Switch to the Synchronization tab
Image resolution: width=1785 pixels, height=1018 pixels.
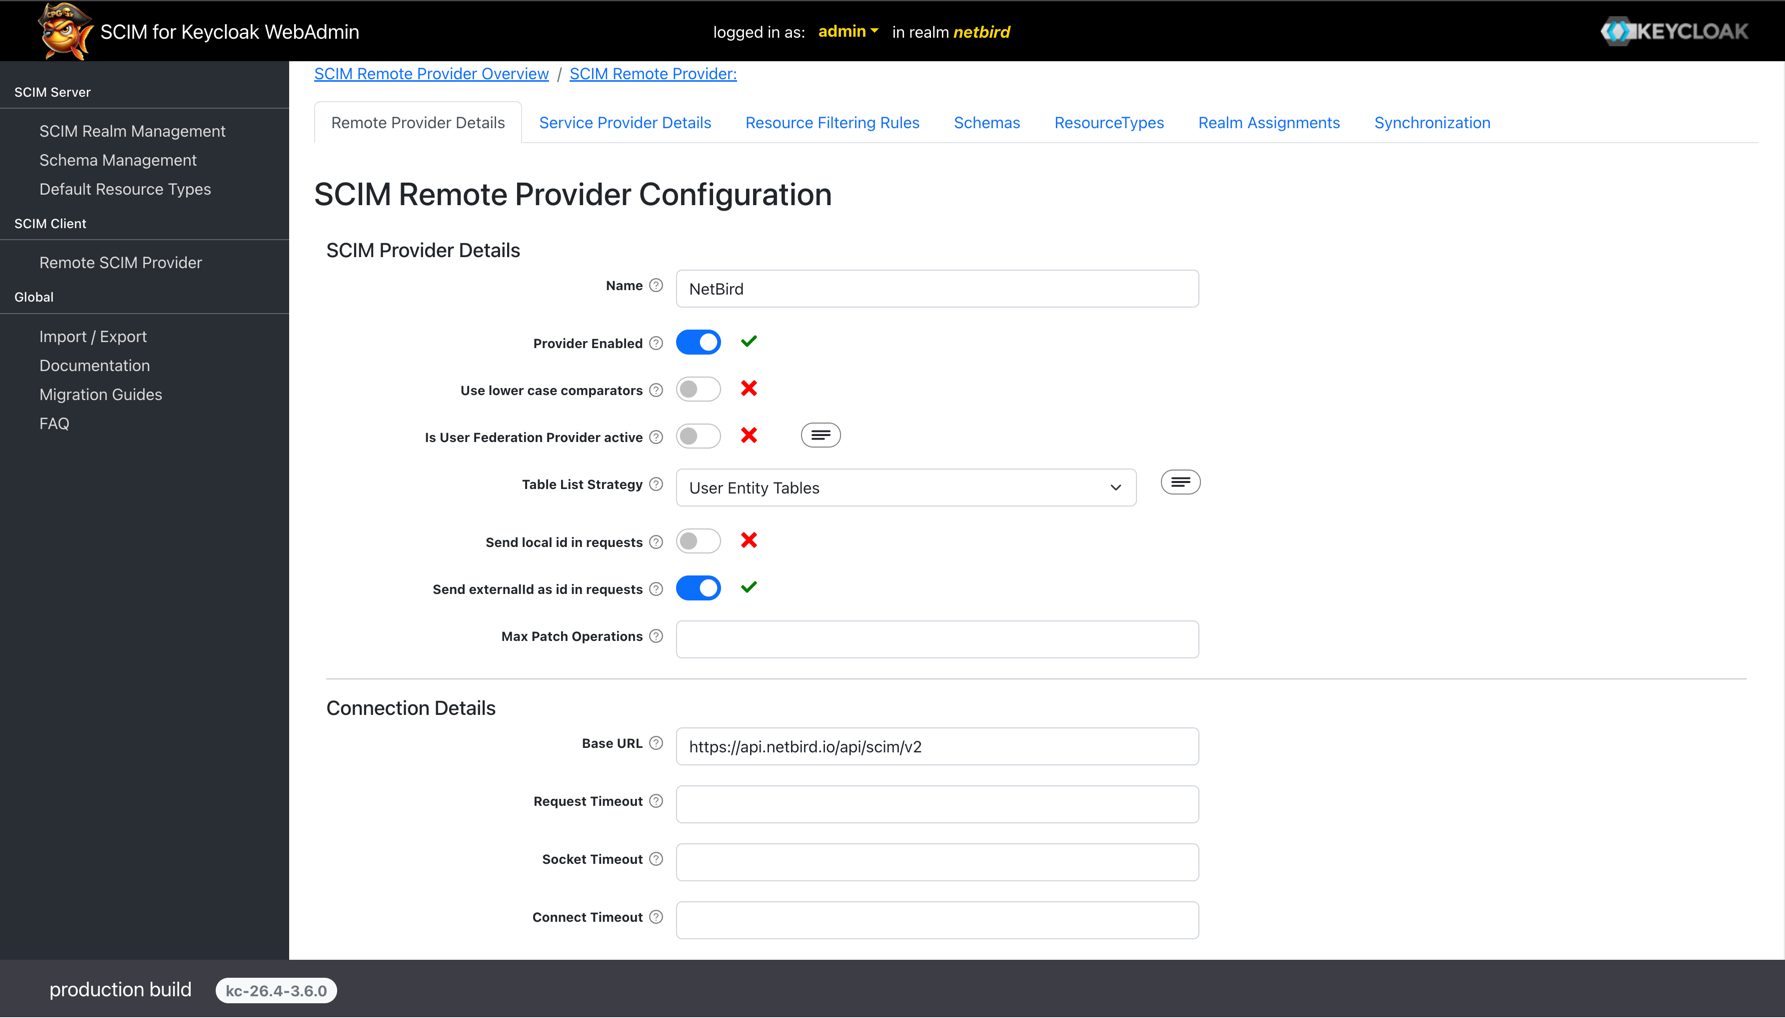click(x=1432, y=122)
